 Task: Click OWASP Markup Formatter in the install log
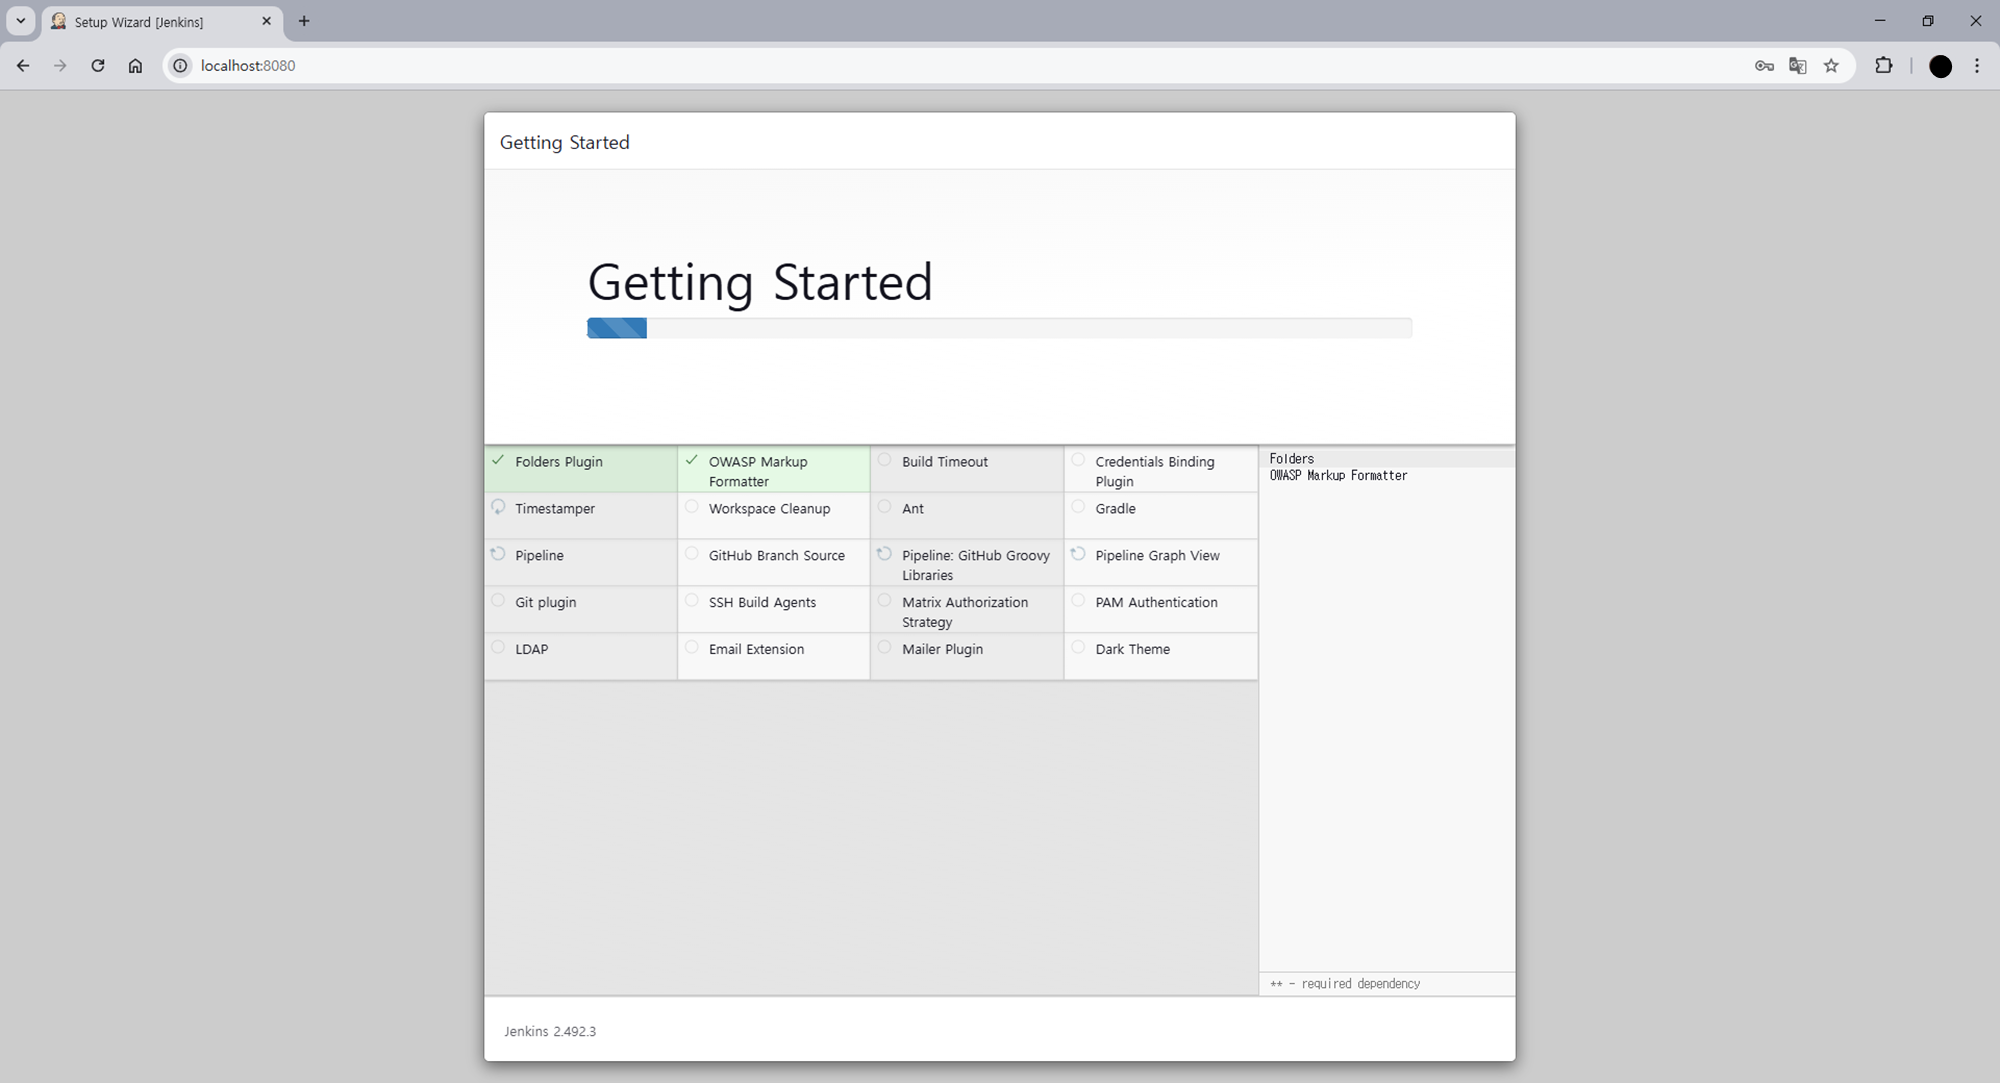pyautogui.click(x=1338, y=476)
